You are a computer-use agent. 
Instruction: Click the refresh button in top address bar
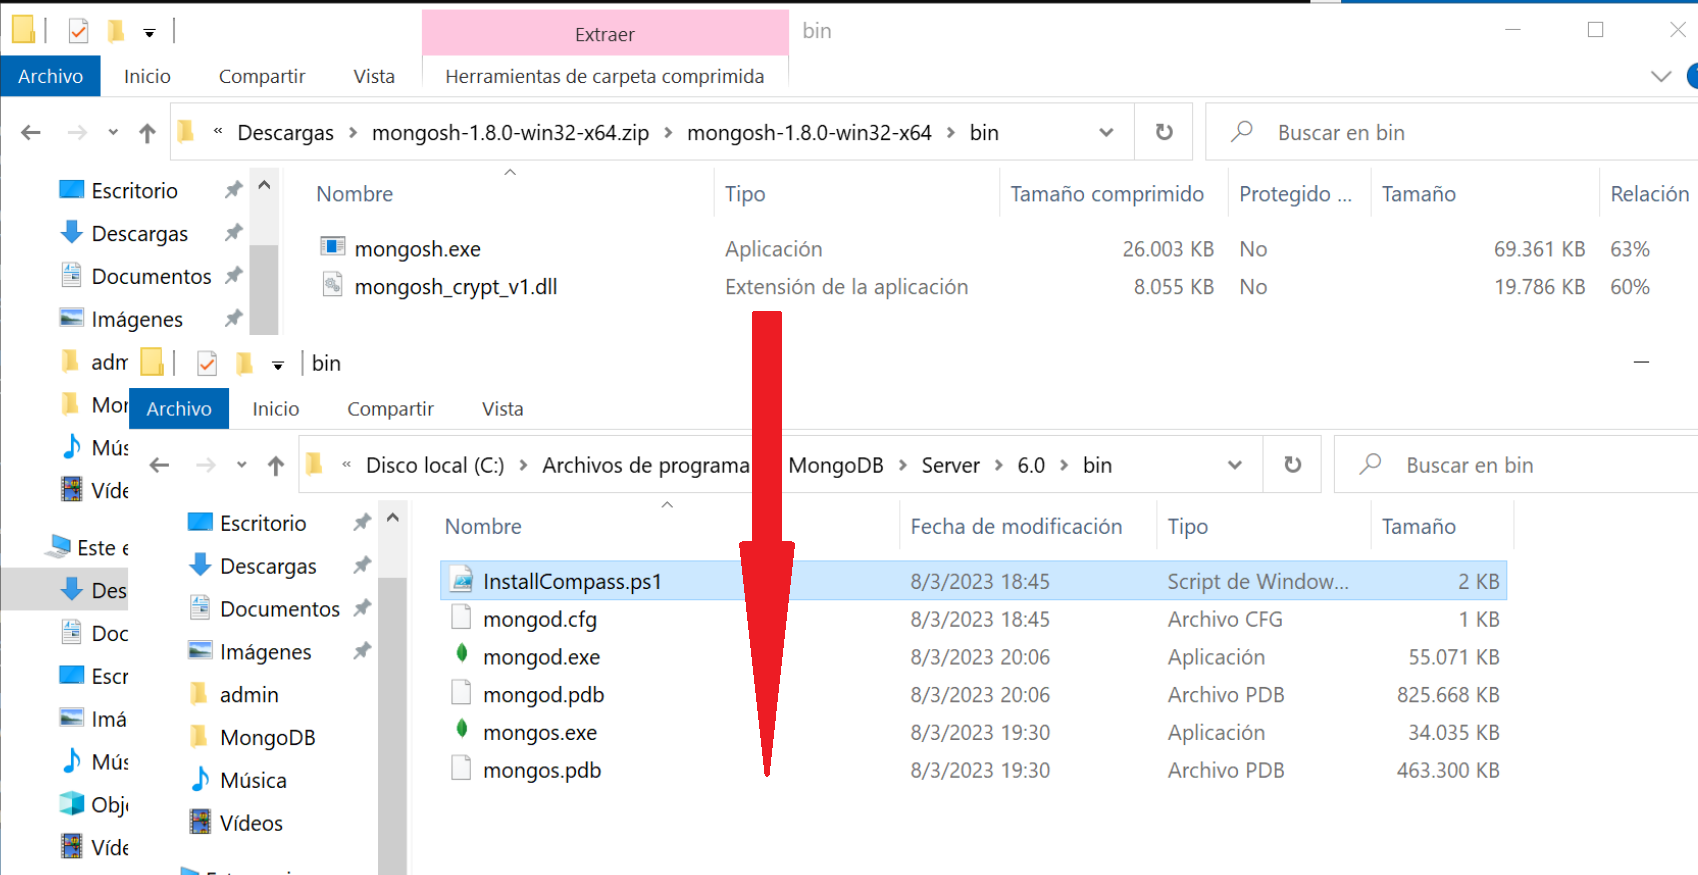(1164, 132)
